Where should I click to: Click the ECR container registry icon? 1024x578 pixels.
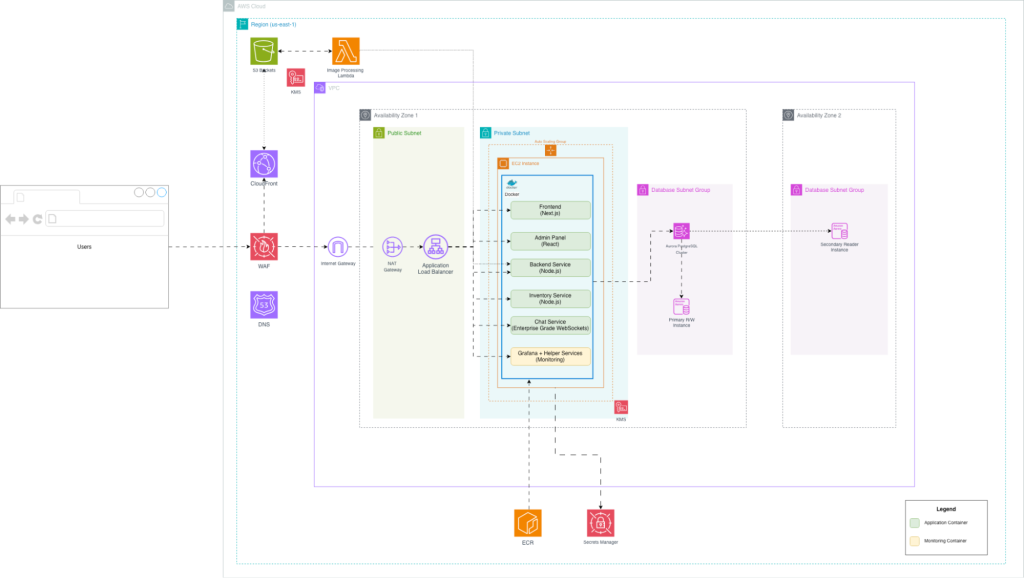coord(527,523)
